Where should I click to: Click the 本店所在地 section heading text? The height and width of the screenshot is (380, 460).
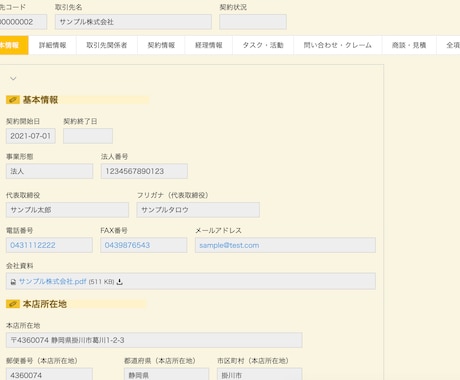(x=45, y=304)
